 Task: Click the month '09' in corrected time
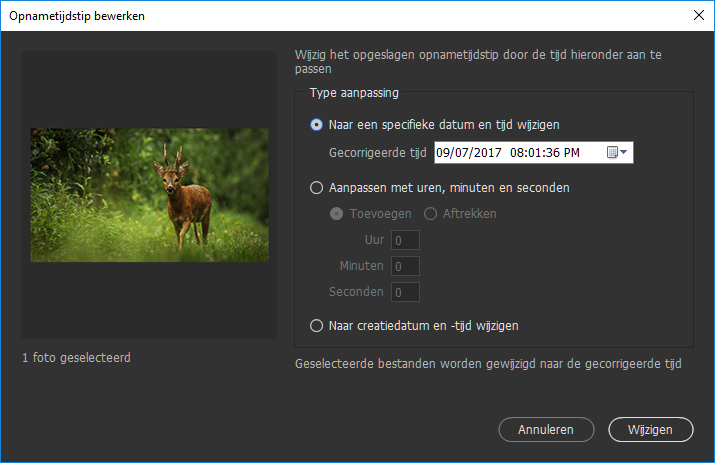[443, 152]
